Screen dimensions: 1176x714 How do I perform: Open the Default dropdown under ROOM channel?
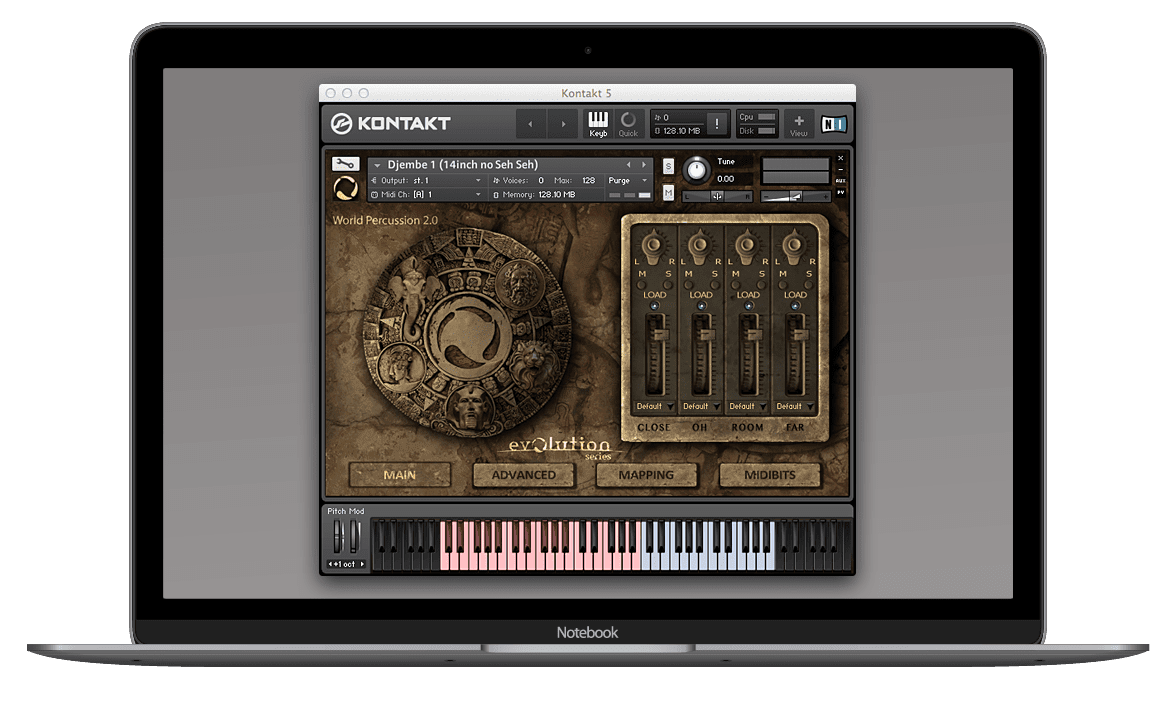(747, 406)
